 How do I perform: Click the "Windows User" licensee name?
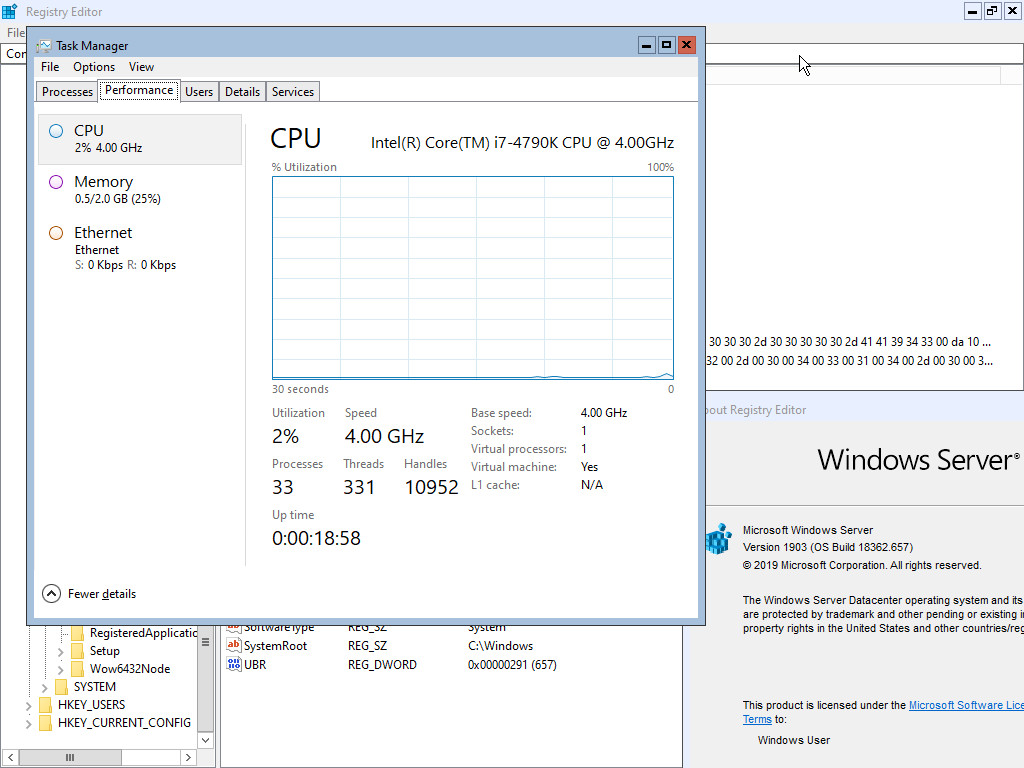(x=793, y=740)
